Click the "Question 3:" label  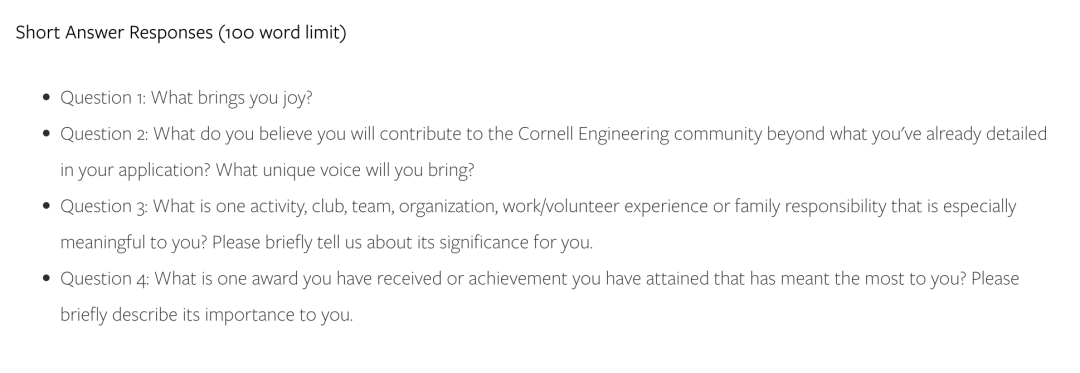pos(104,206)
